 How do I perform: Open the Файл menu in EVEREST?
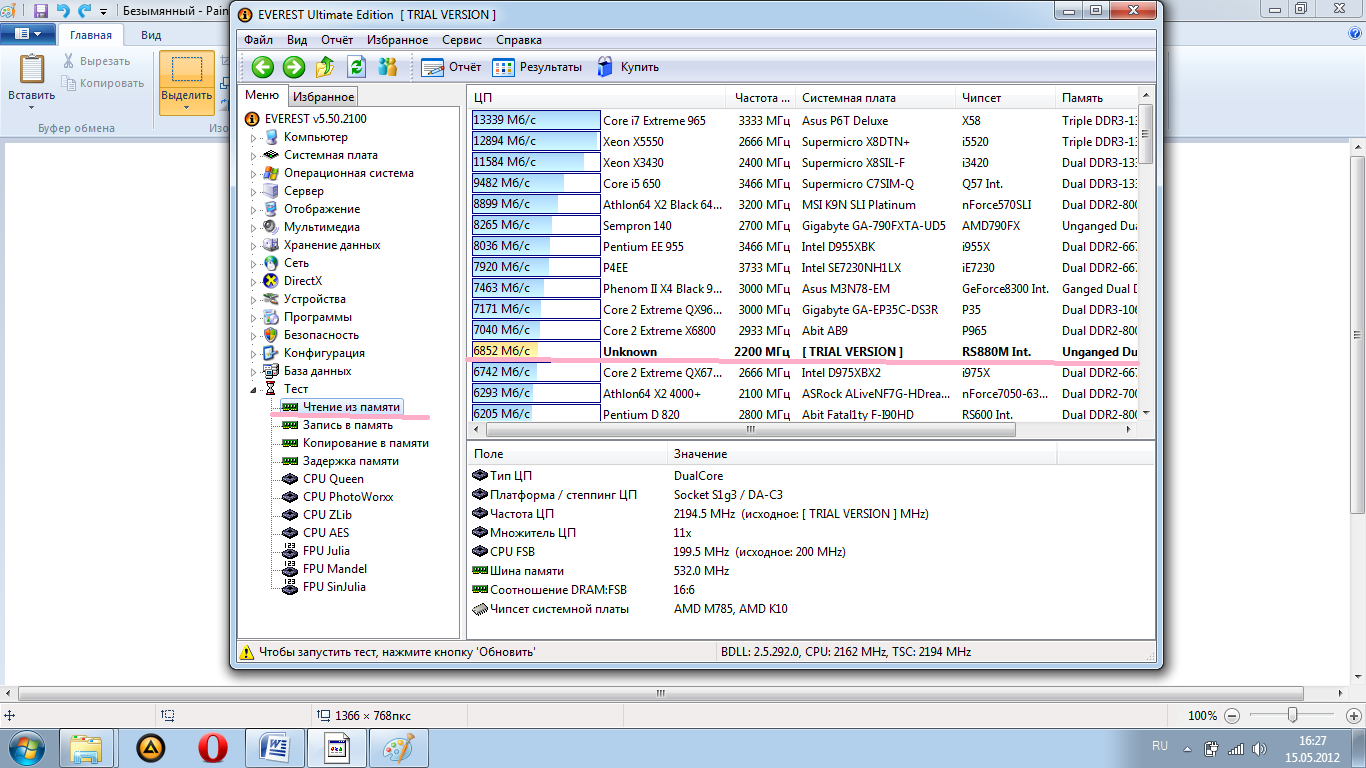[258, 40]
